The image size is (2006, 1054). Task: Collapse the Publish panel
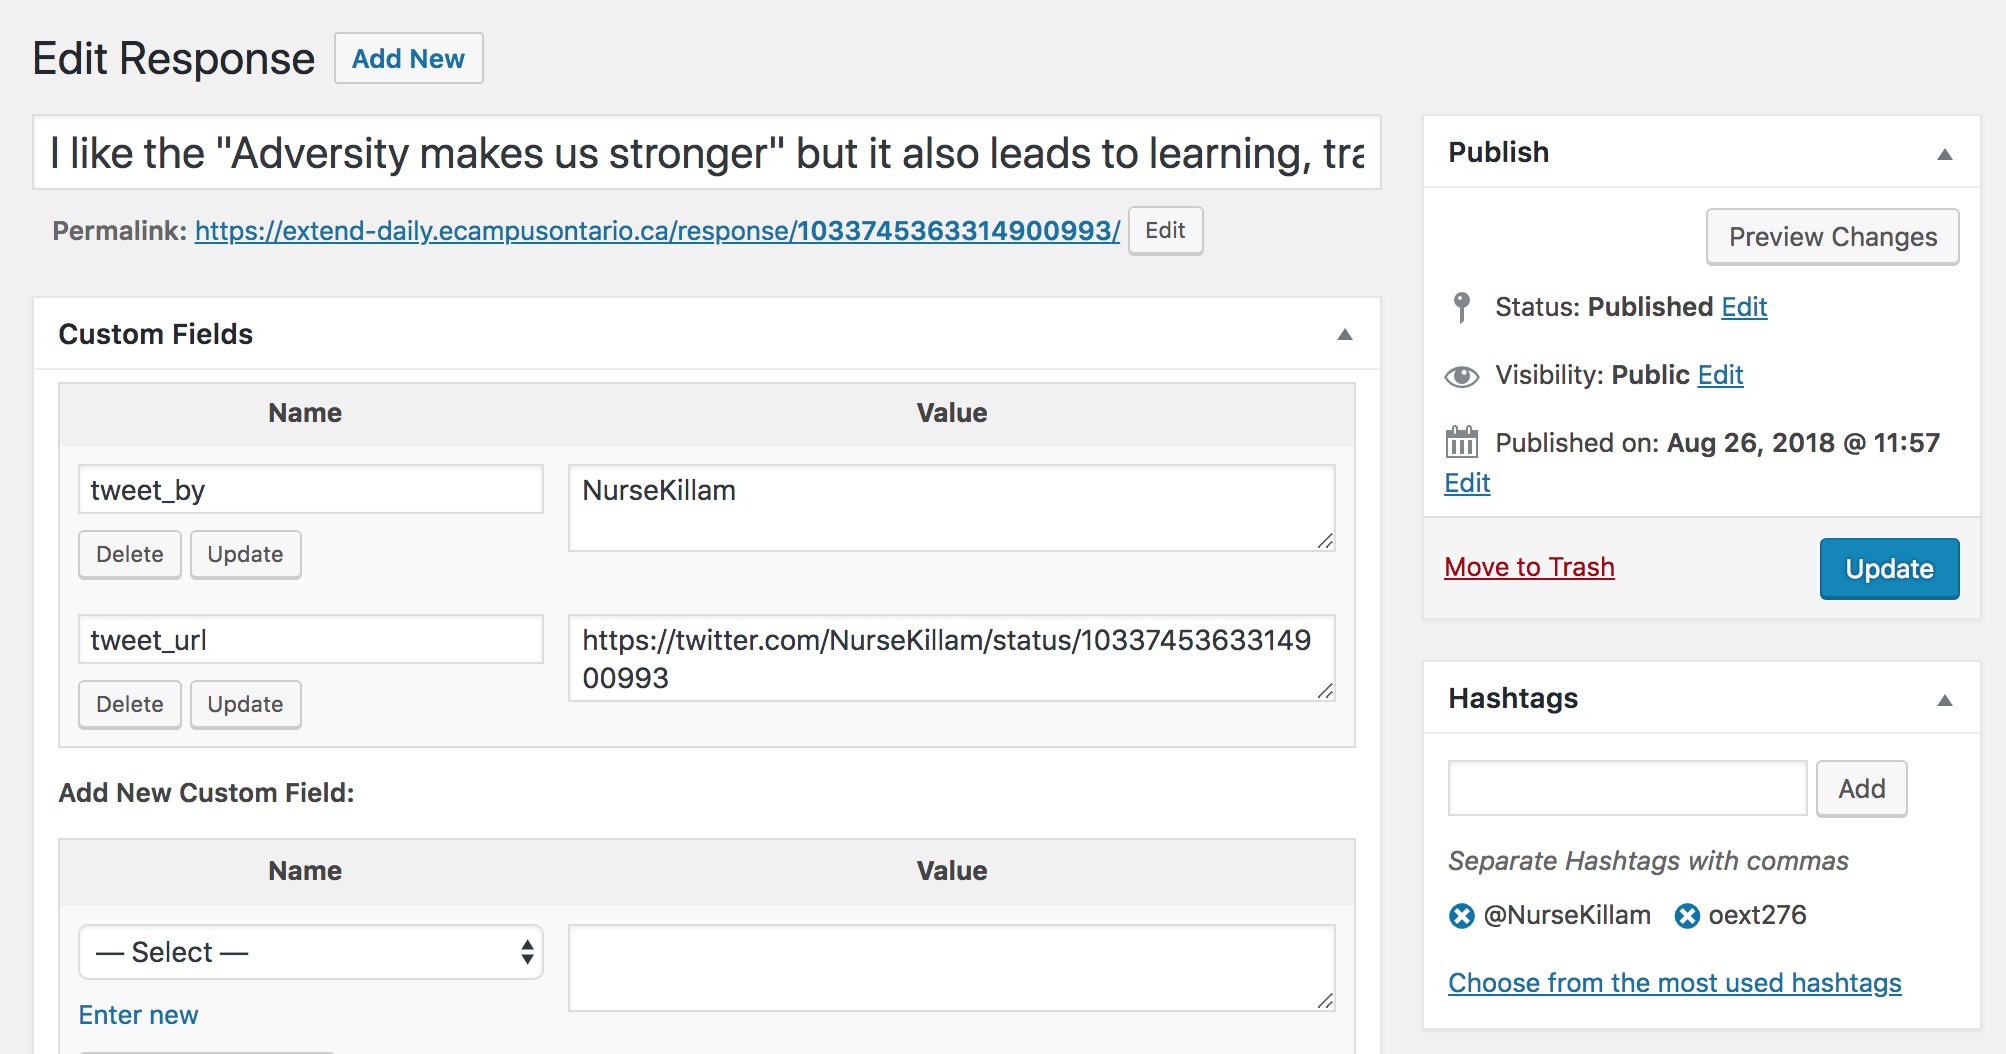coord(1945,154)
